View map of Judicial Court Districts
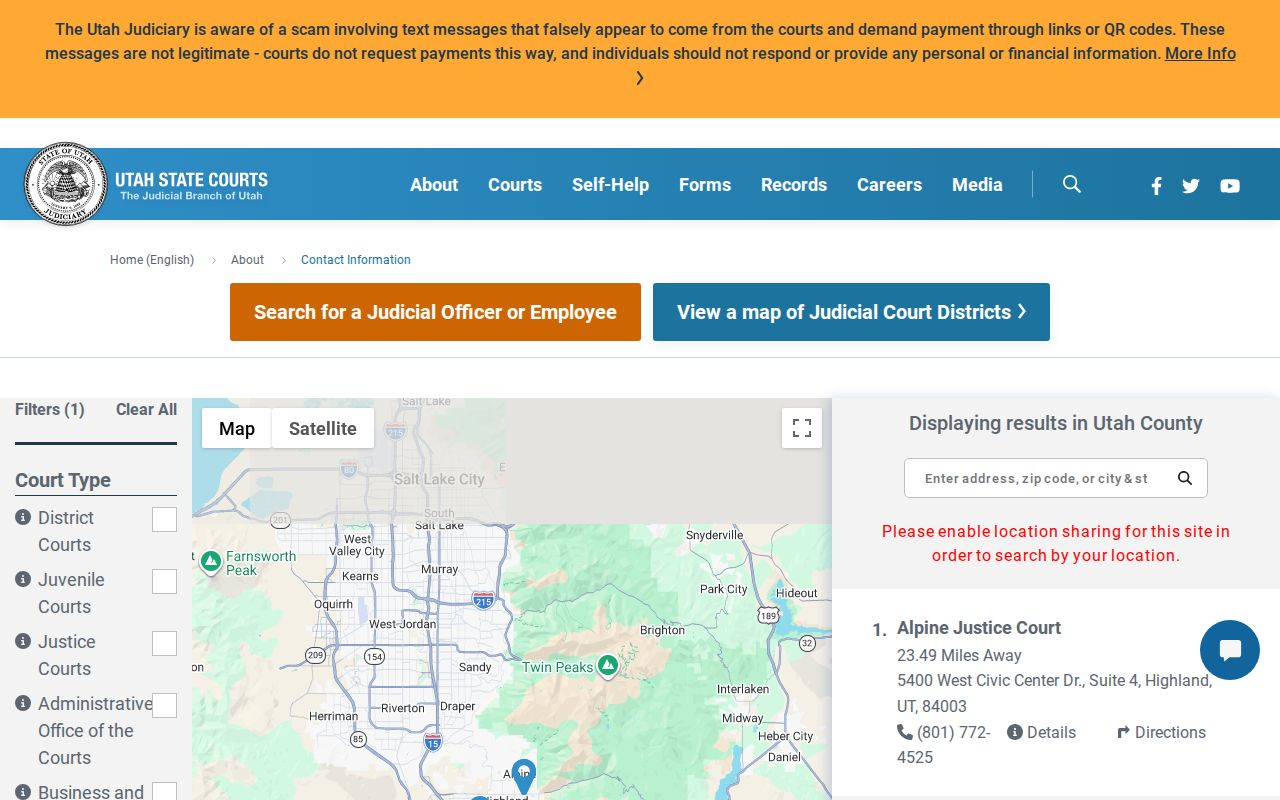 (x=851, y=312)
